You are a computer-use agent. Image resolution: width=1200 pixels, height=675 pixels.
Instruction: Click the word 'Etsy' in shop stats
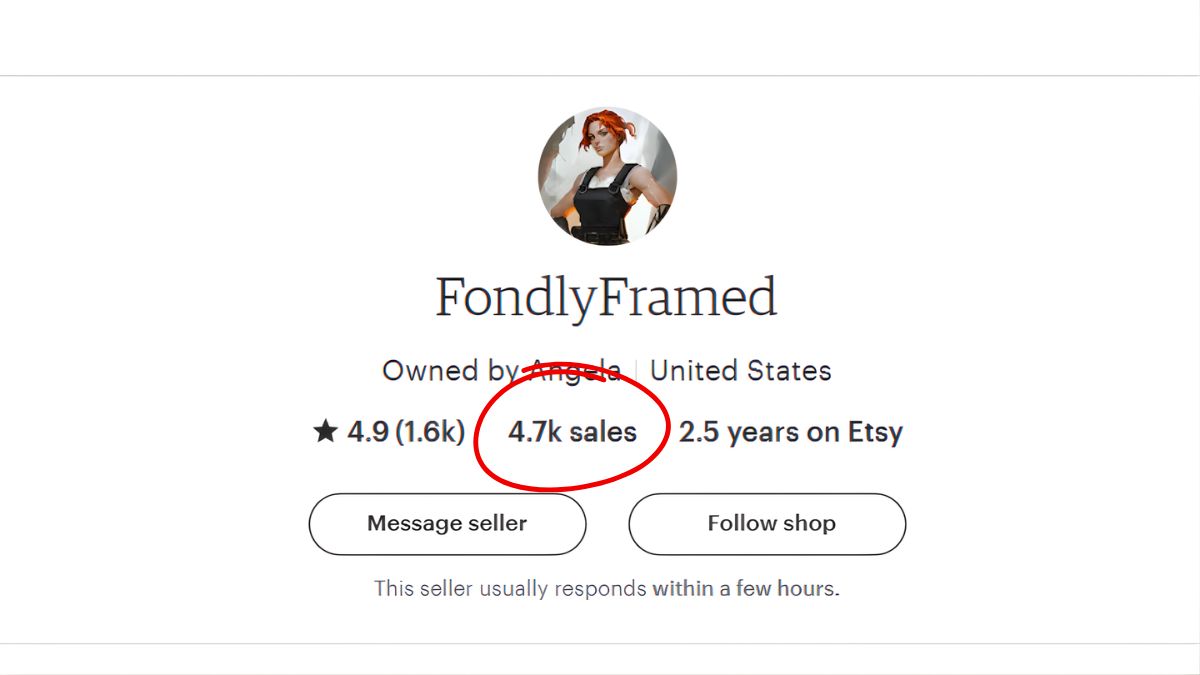pyautogui.click(x=875, y=432)
